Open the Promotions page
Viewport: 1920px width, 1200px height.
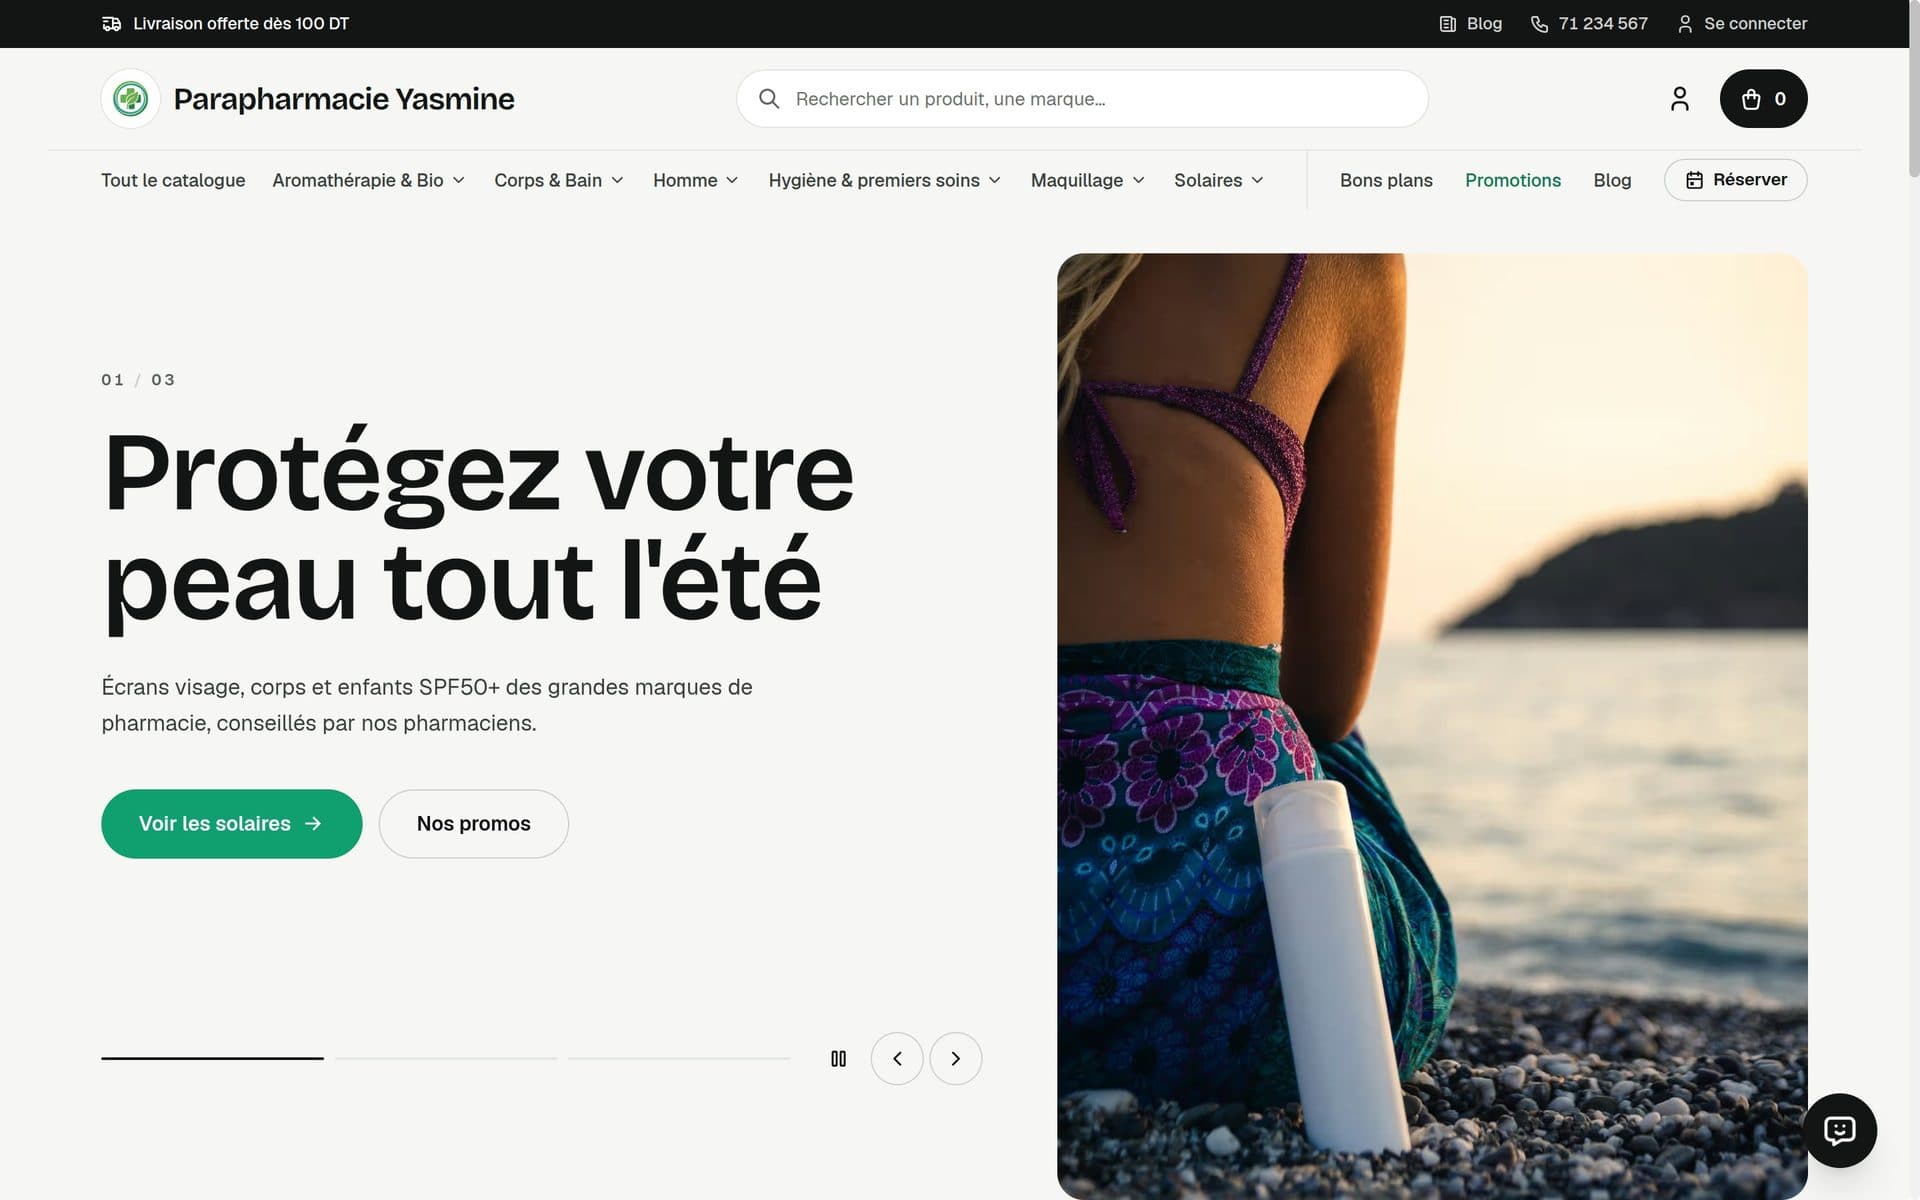click(x=1513, y=180)
